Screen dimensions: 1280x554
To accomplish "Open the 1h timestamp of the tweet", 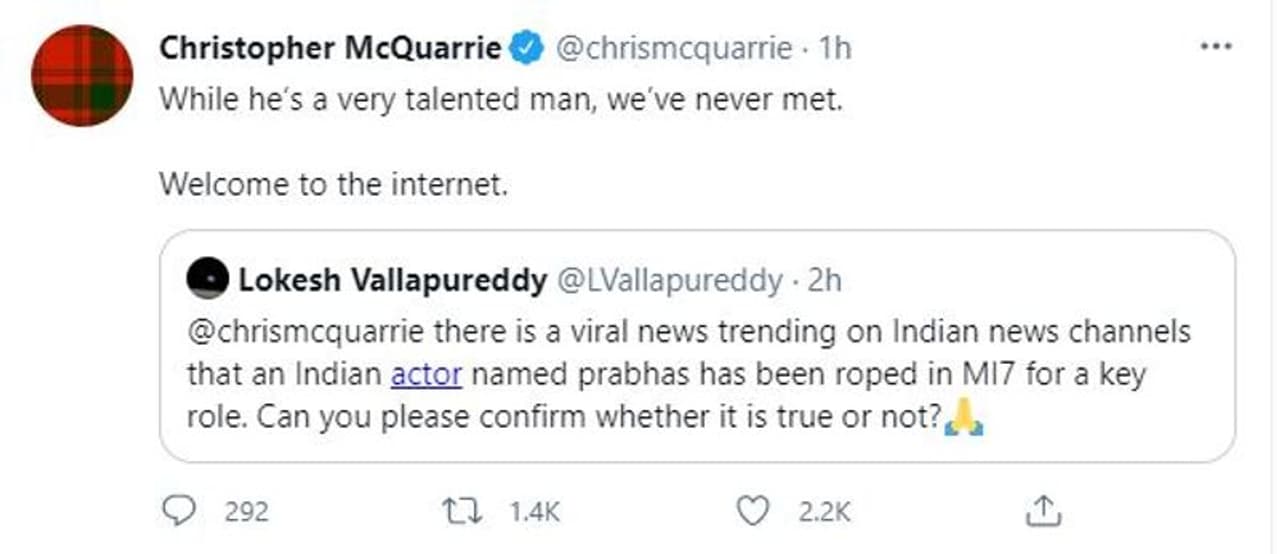I will coord(834,48).
